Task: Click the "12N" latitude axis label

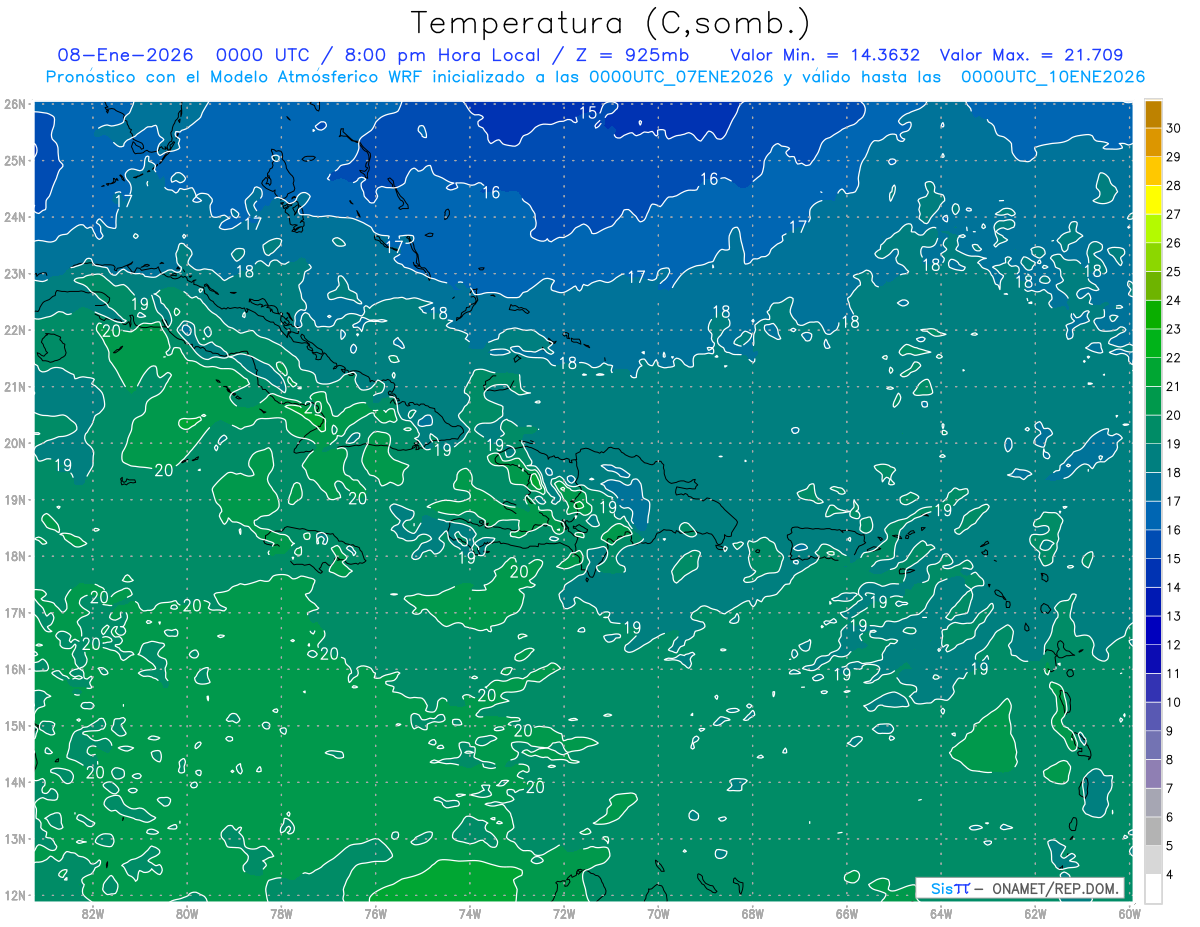Action: coord(15,895)
